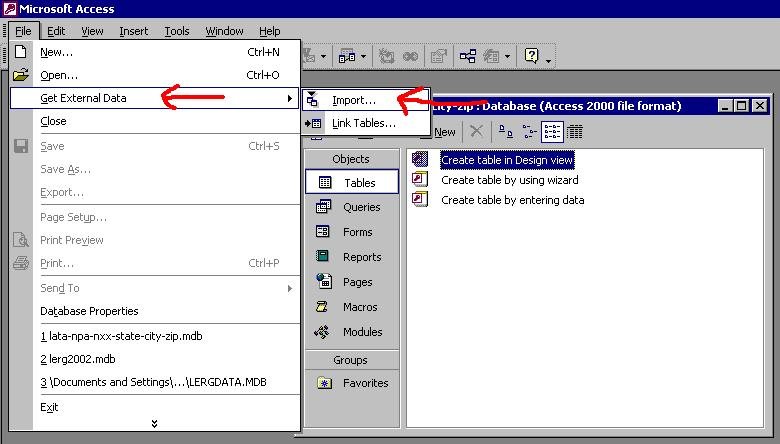Click the Code toolbar icon

tap(386, 56)
